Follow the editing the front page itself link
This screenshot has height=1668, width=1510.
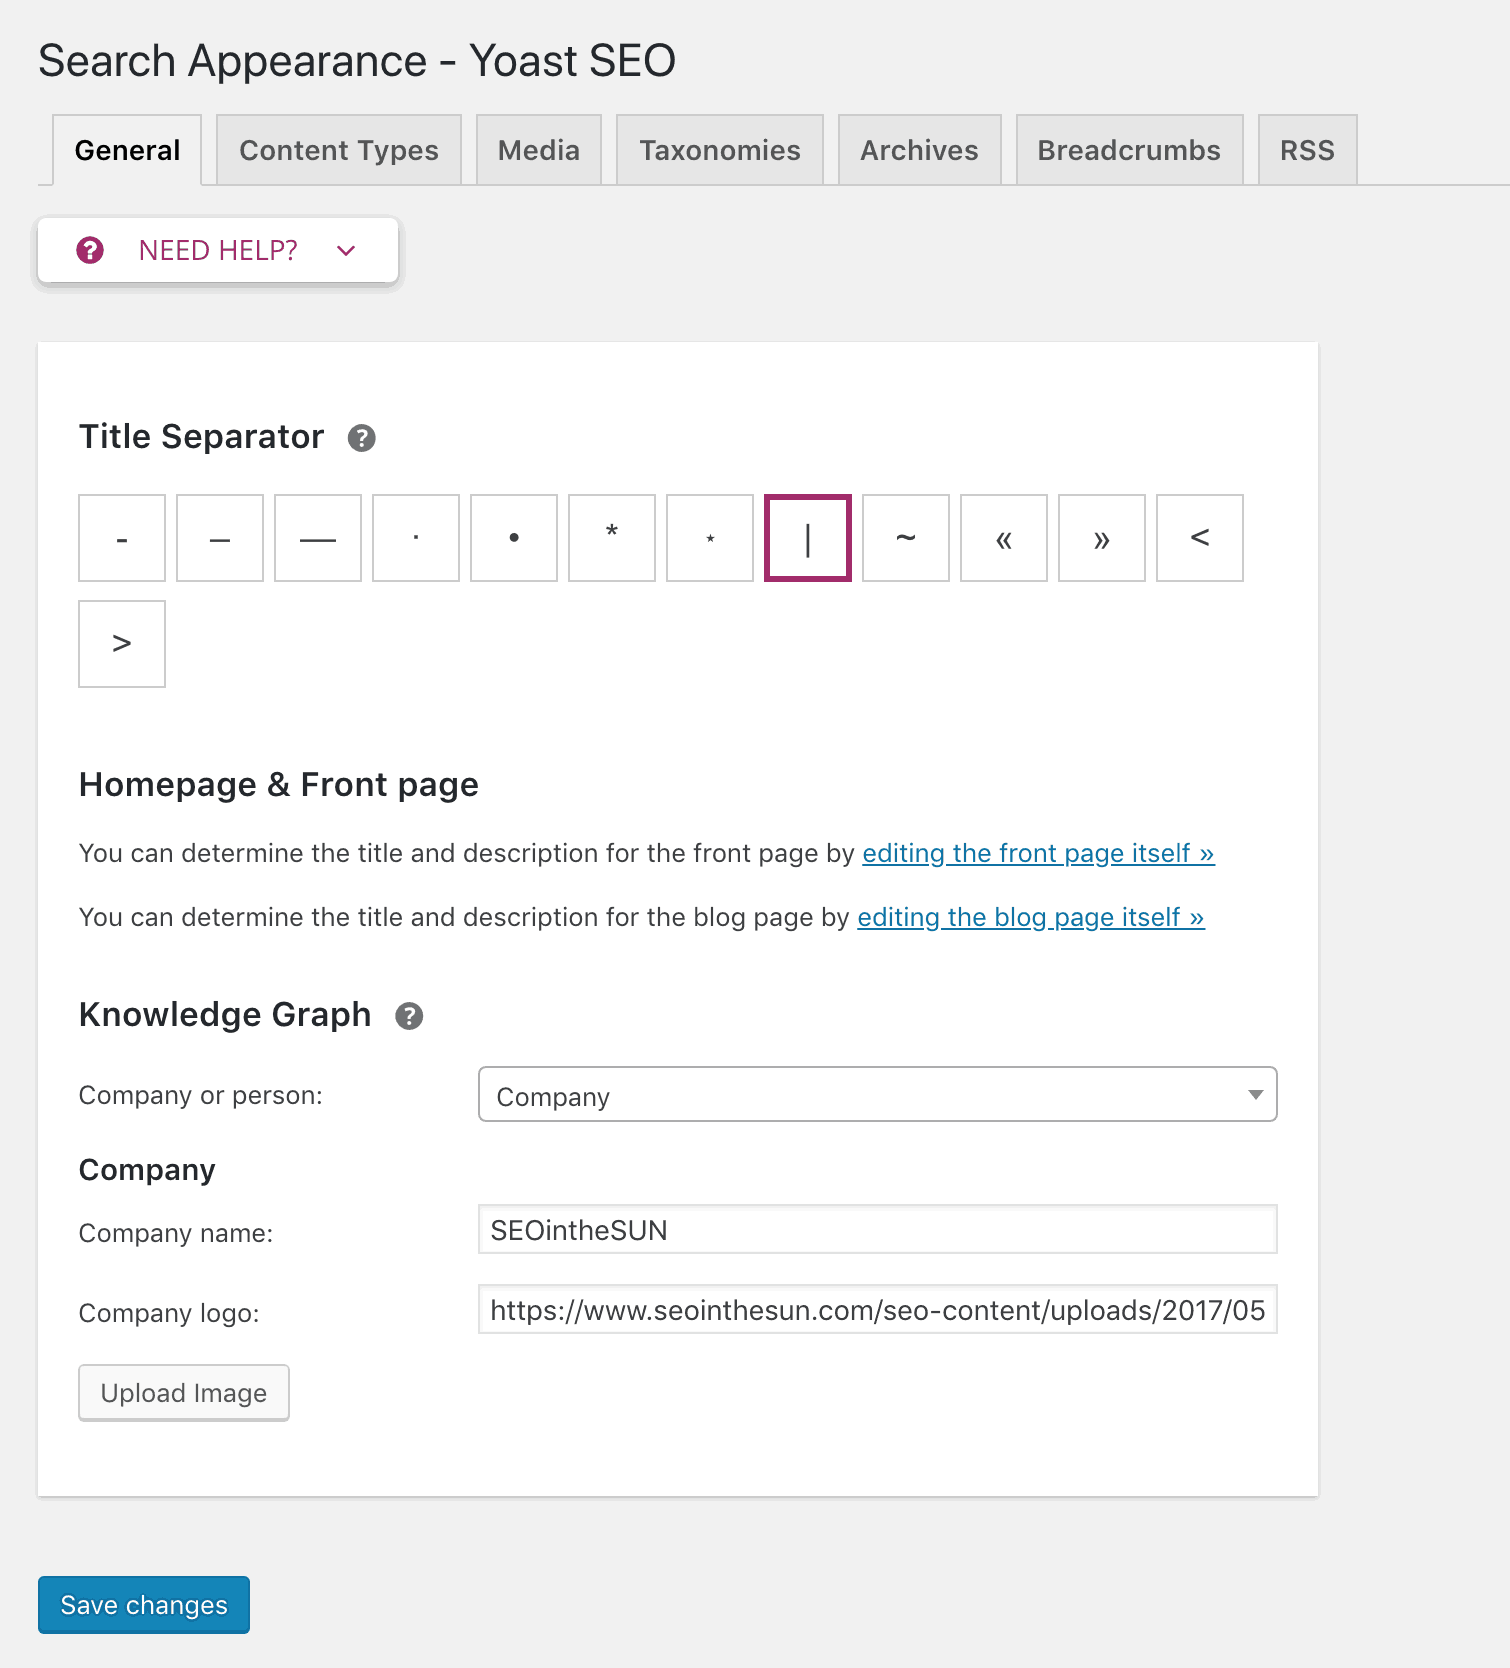1038,853
